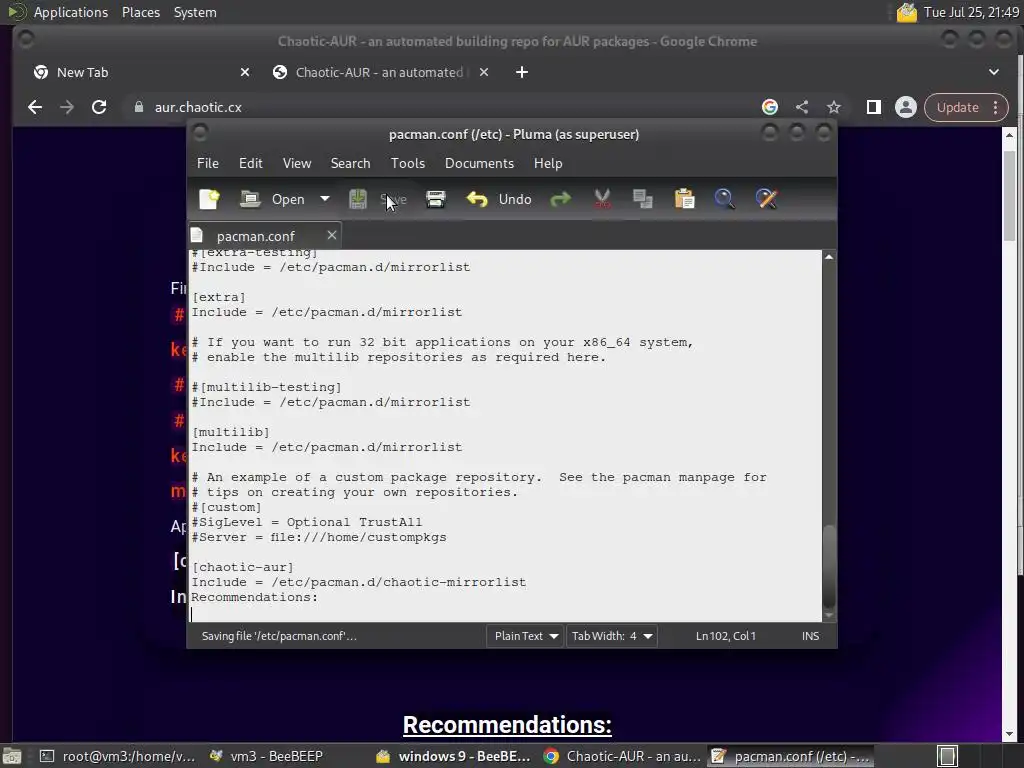Screen dimensions: 1024x768
Task: Click the Google icon in address bar
Action: [770, 107]
